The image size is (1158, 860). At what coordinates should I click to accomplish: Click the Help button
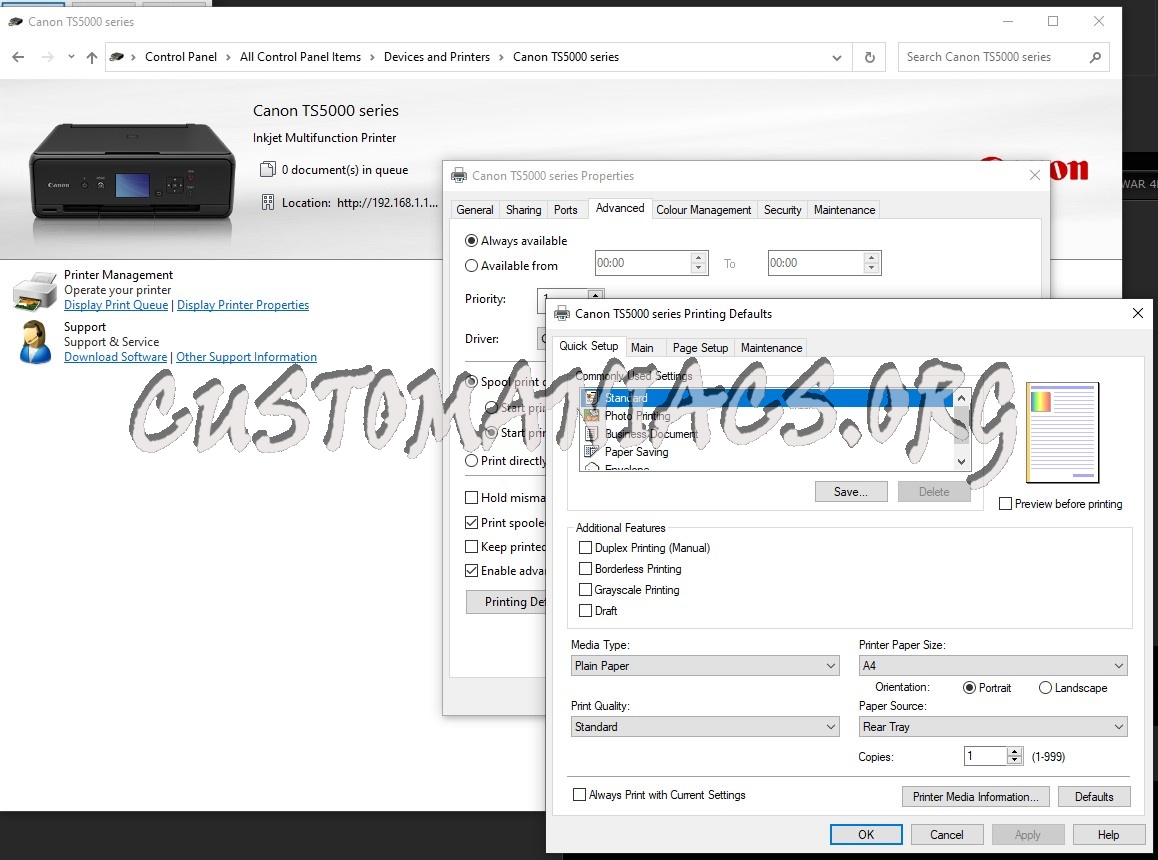tap(1108, 835)
